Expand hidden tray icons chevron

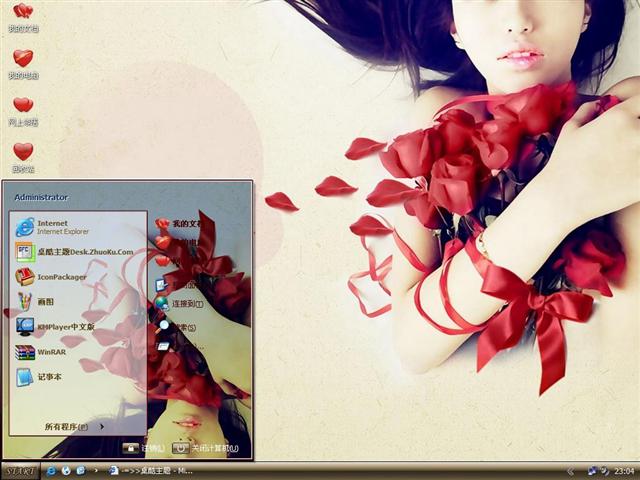click(x=570, y=472)
